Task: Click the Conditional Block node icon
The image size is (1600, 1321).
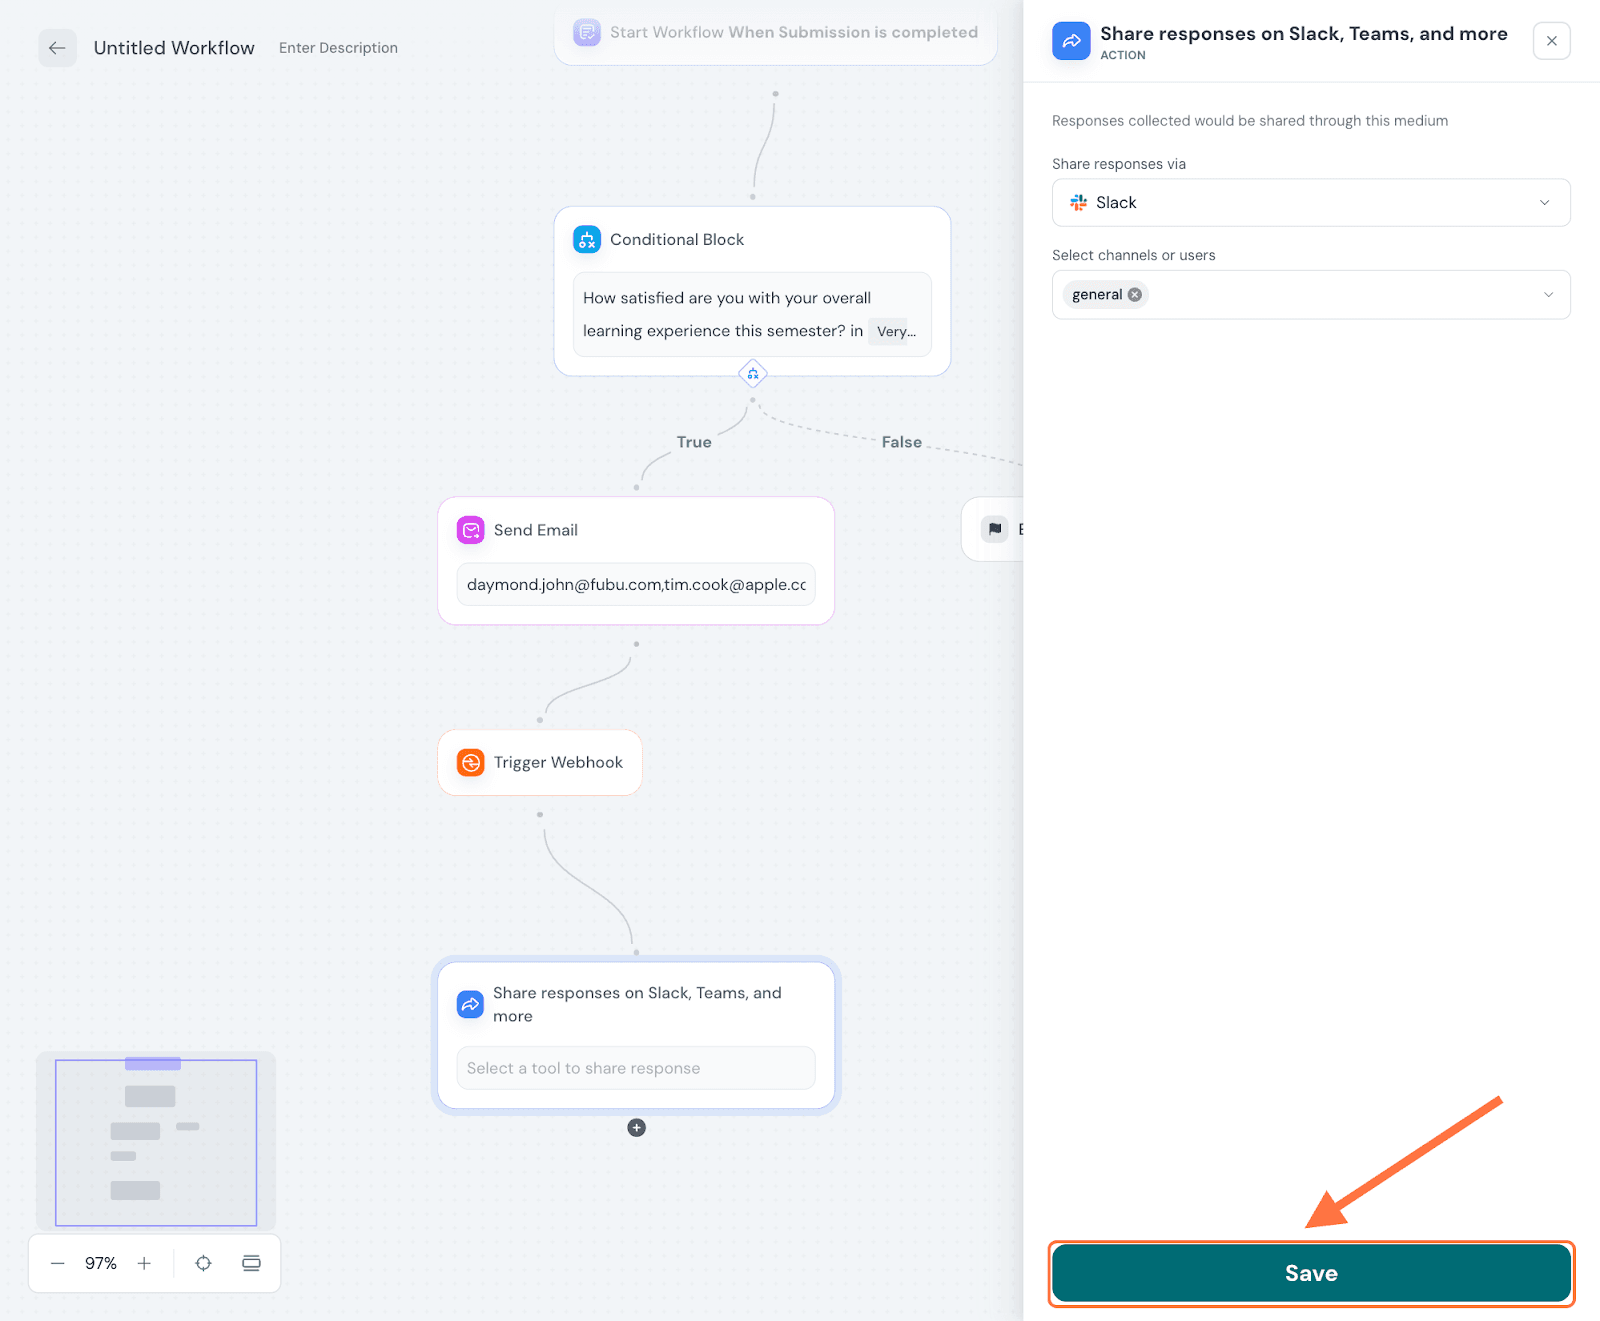Action: pyautogui.click(x=587, y=240)
